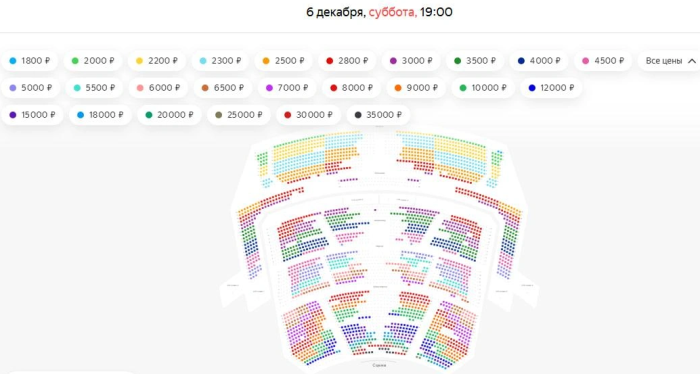Select the 2000 ₽ price chip
Image resolution: width=700 pixels, height=374 pixels.
click(93, 61)
